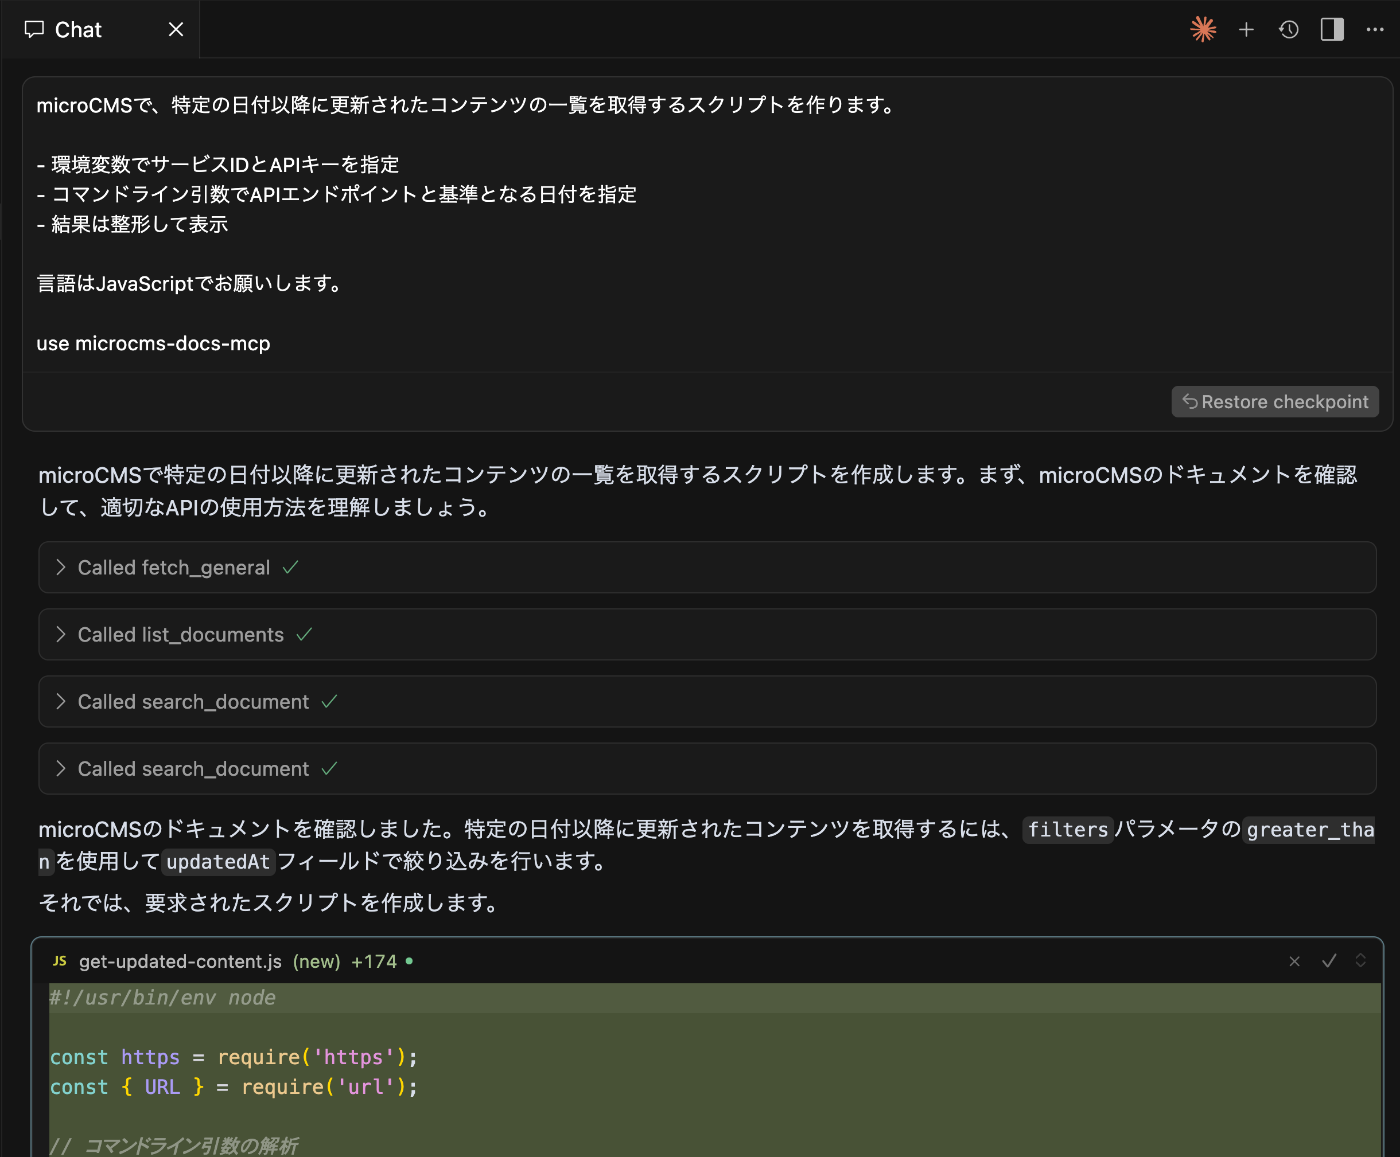Click the Restore checkpoint button

(x=1275, y=402)
